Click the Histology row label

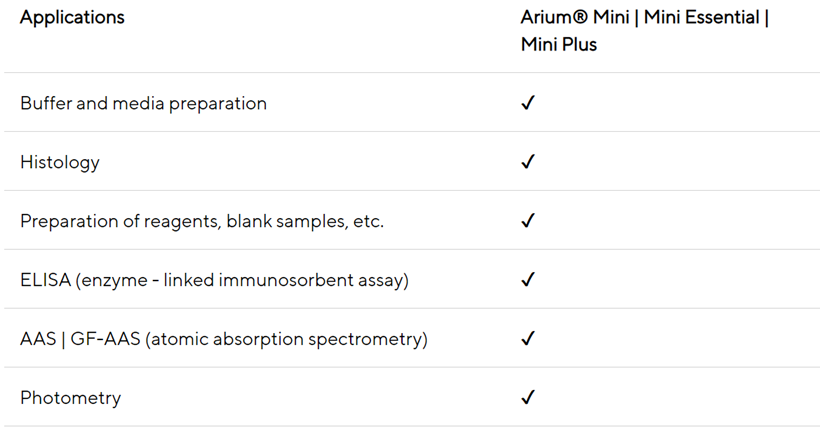point(60,162)
